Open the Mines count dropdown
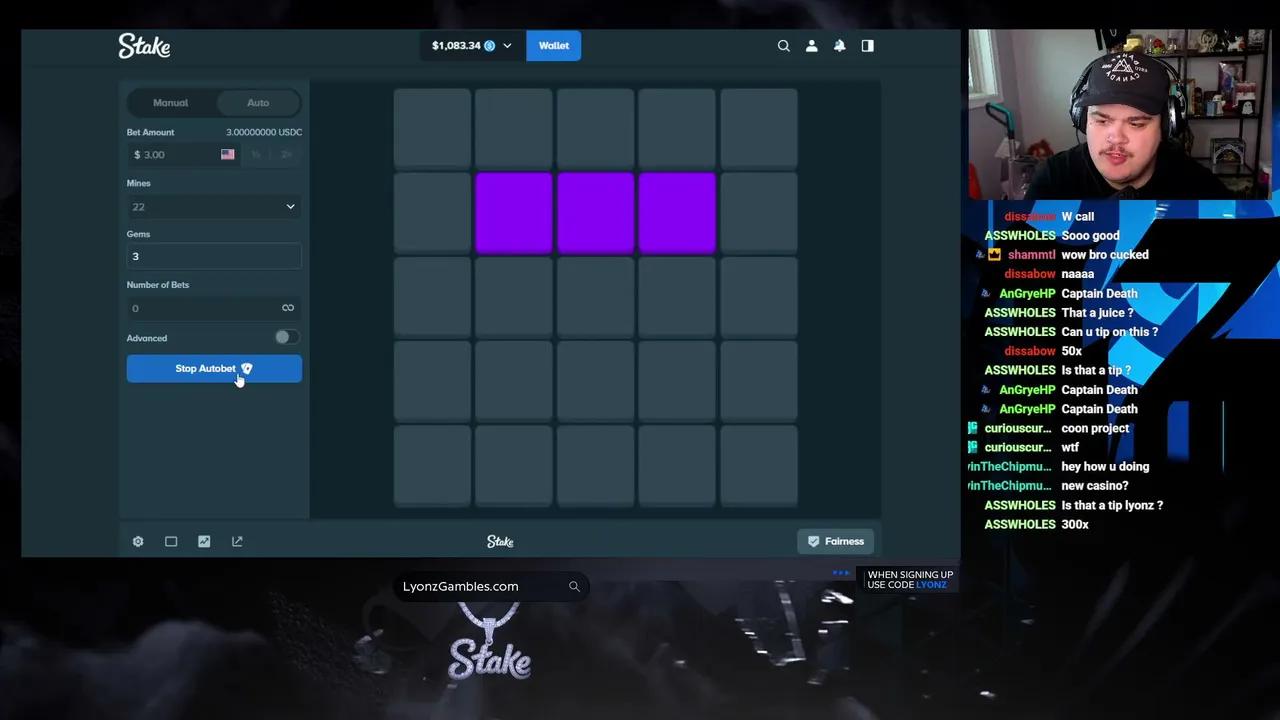This screenshot has height=720, width=1280. [214, 206]
